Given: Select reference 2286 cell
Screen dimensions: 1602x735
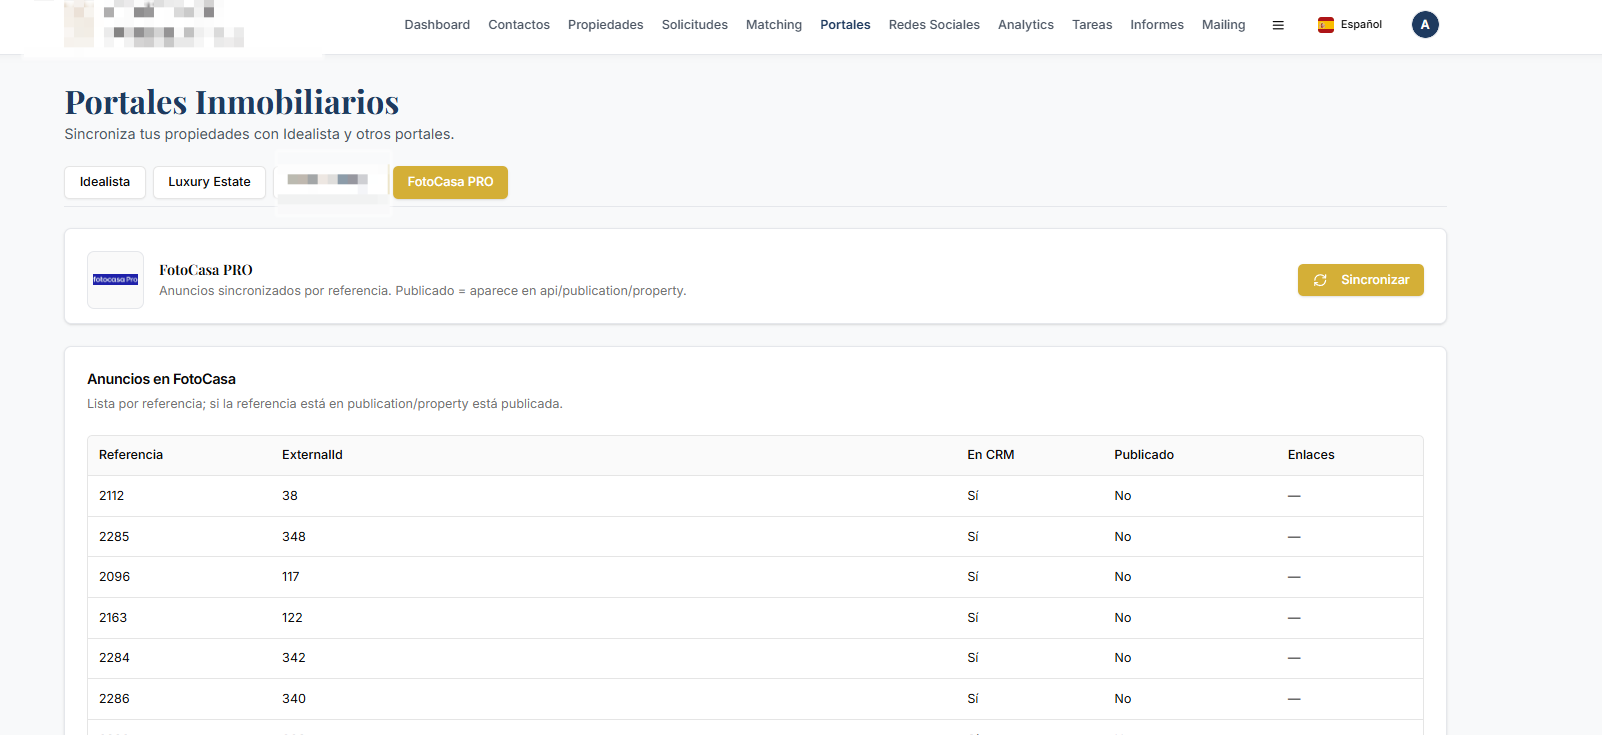Looking at the screenshot, I should (114, 699).
